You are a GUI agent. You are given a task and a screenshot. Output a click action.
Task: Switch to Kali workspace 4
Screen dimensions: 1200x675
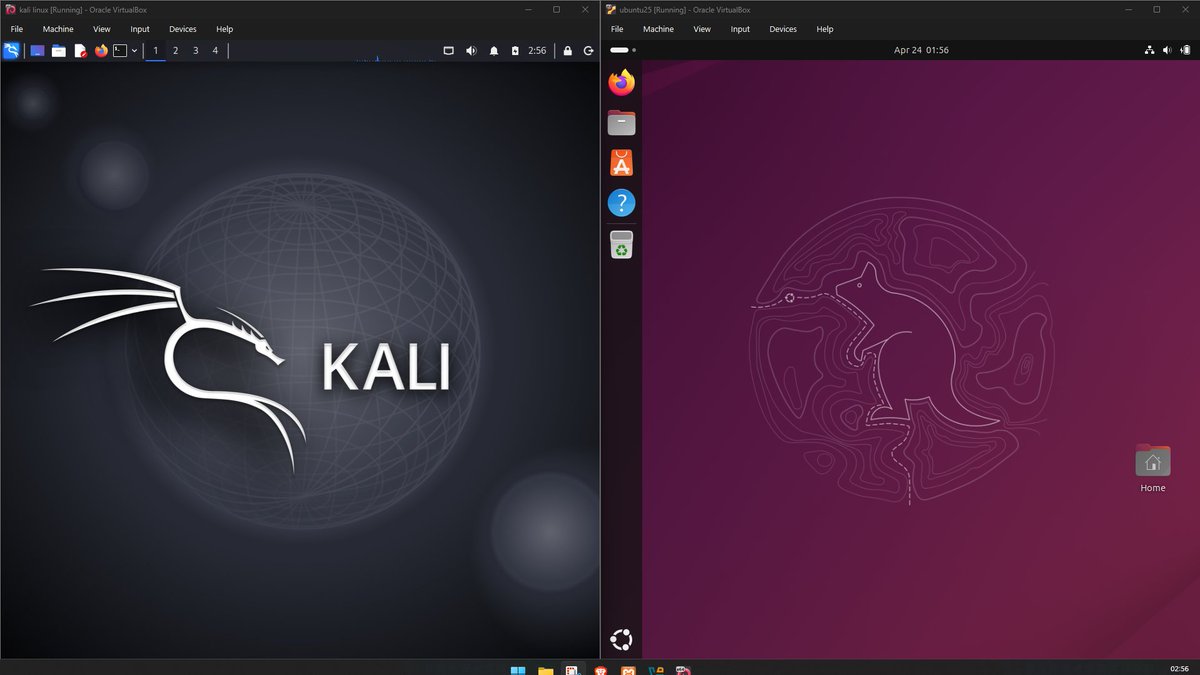(215, 50)
